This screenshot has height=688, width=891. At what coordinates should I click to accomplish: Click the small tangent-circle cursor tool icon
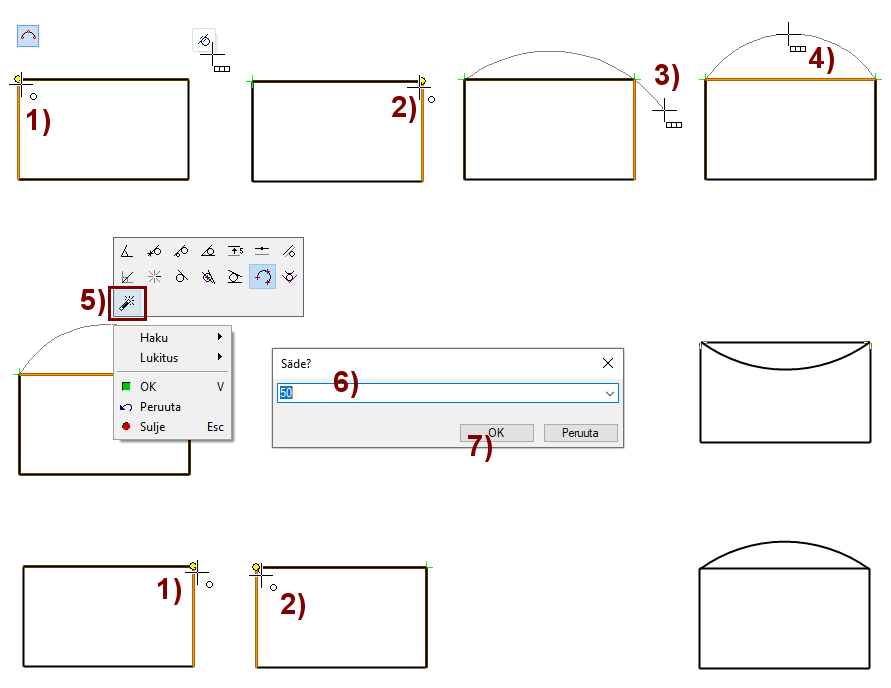204,40
